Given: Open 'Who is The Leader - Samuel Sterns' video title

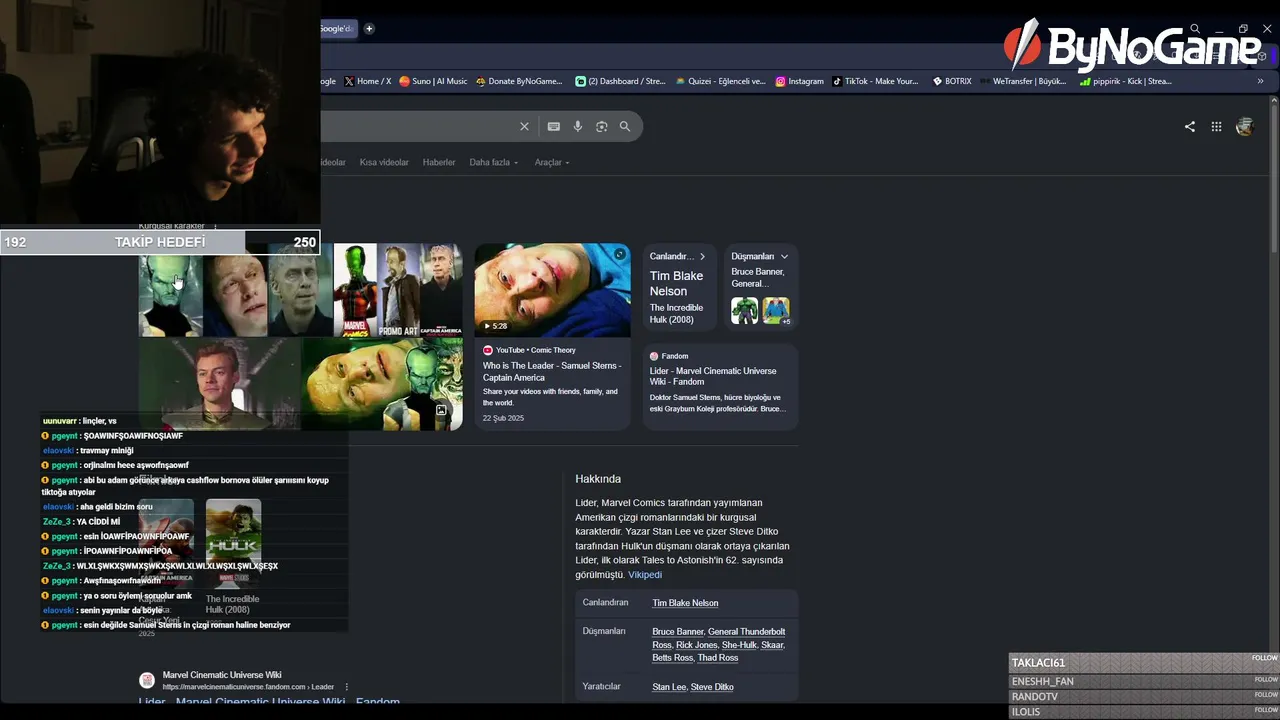Looking at the screenshot, I should [552, 372].
